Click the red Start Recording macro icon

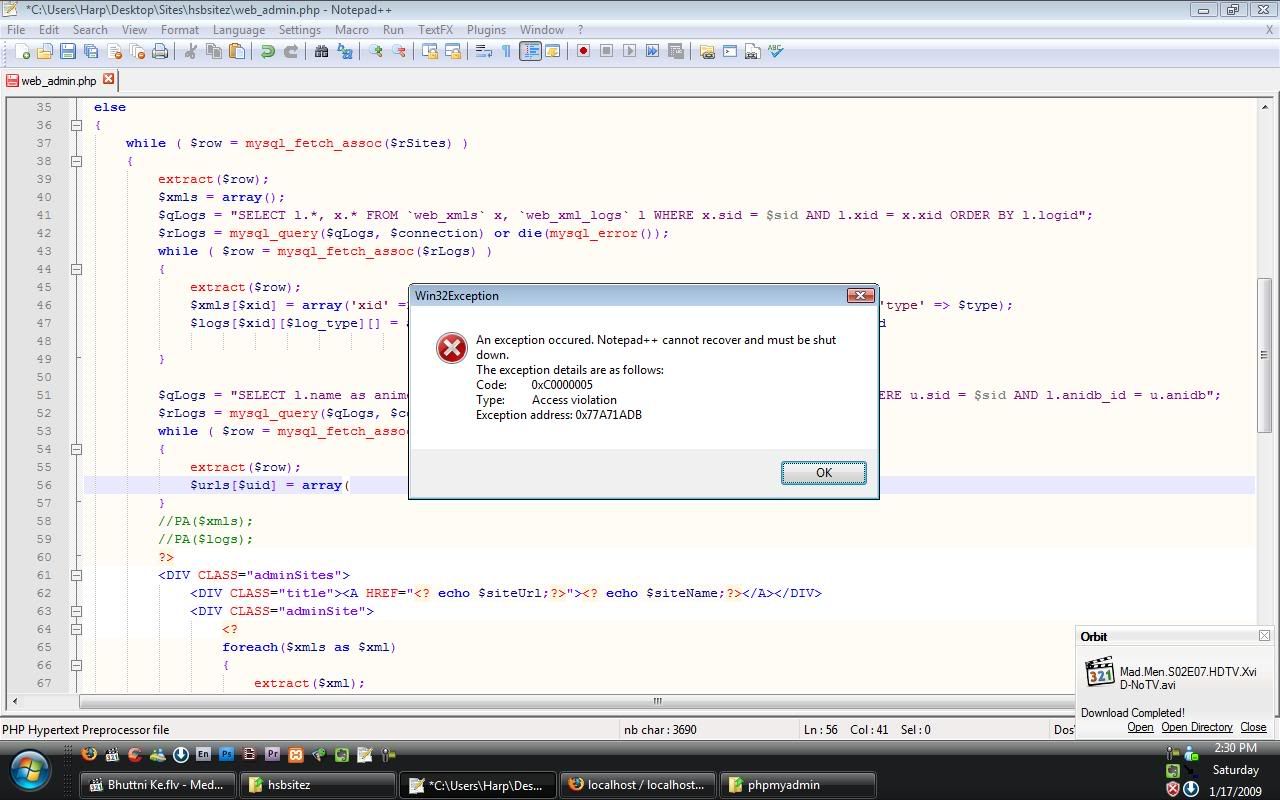point(584,51)
